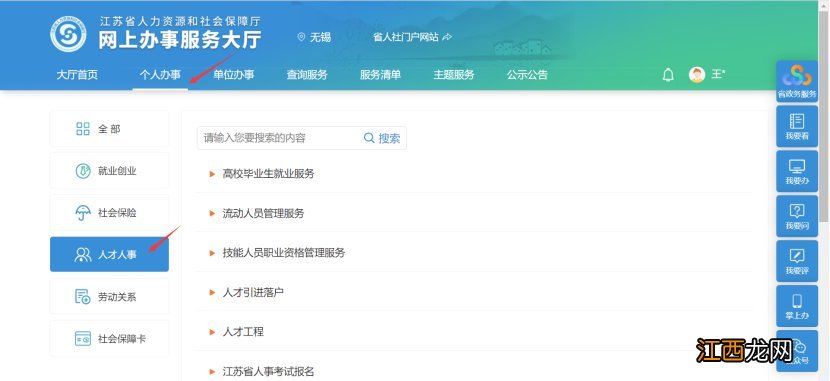Click the user name 王*
This screenshot has width=830, height=381.
click(718, 74)
